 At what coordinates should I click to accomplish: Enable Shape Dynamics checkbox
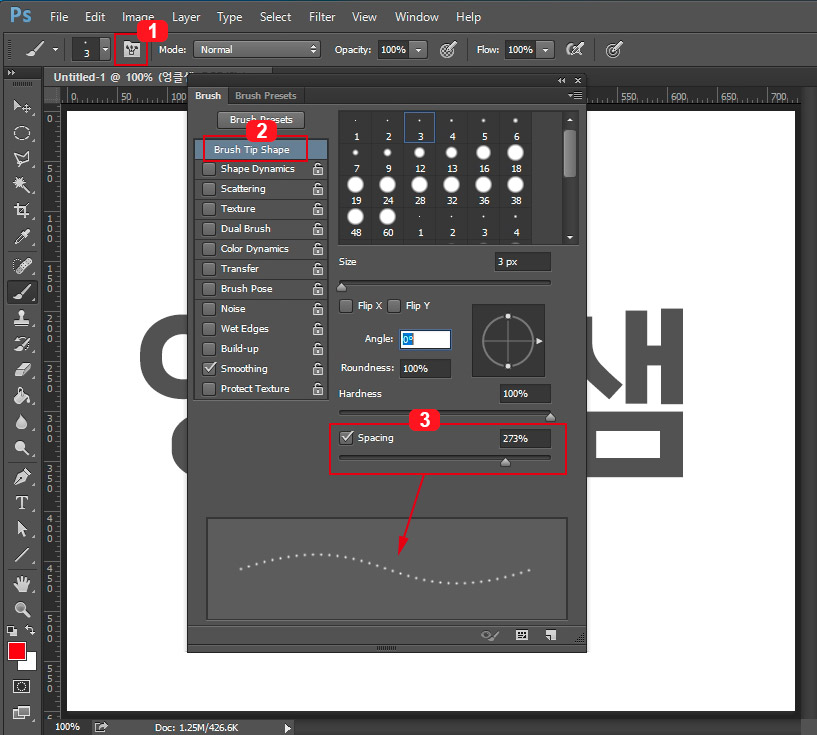209,169
